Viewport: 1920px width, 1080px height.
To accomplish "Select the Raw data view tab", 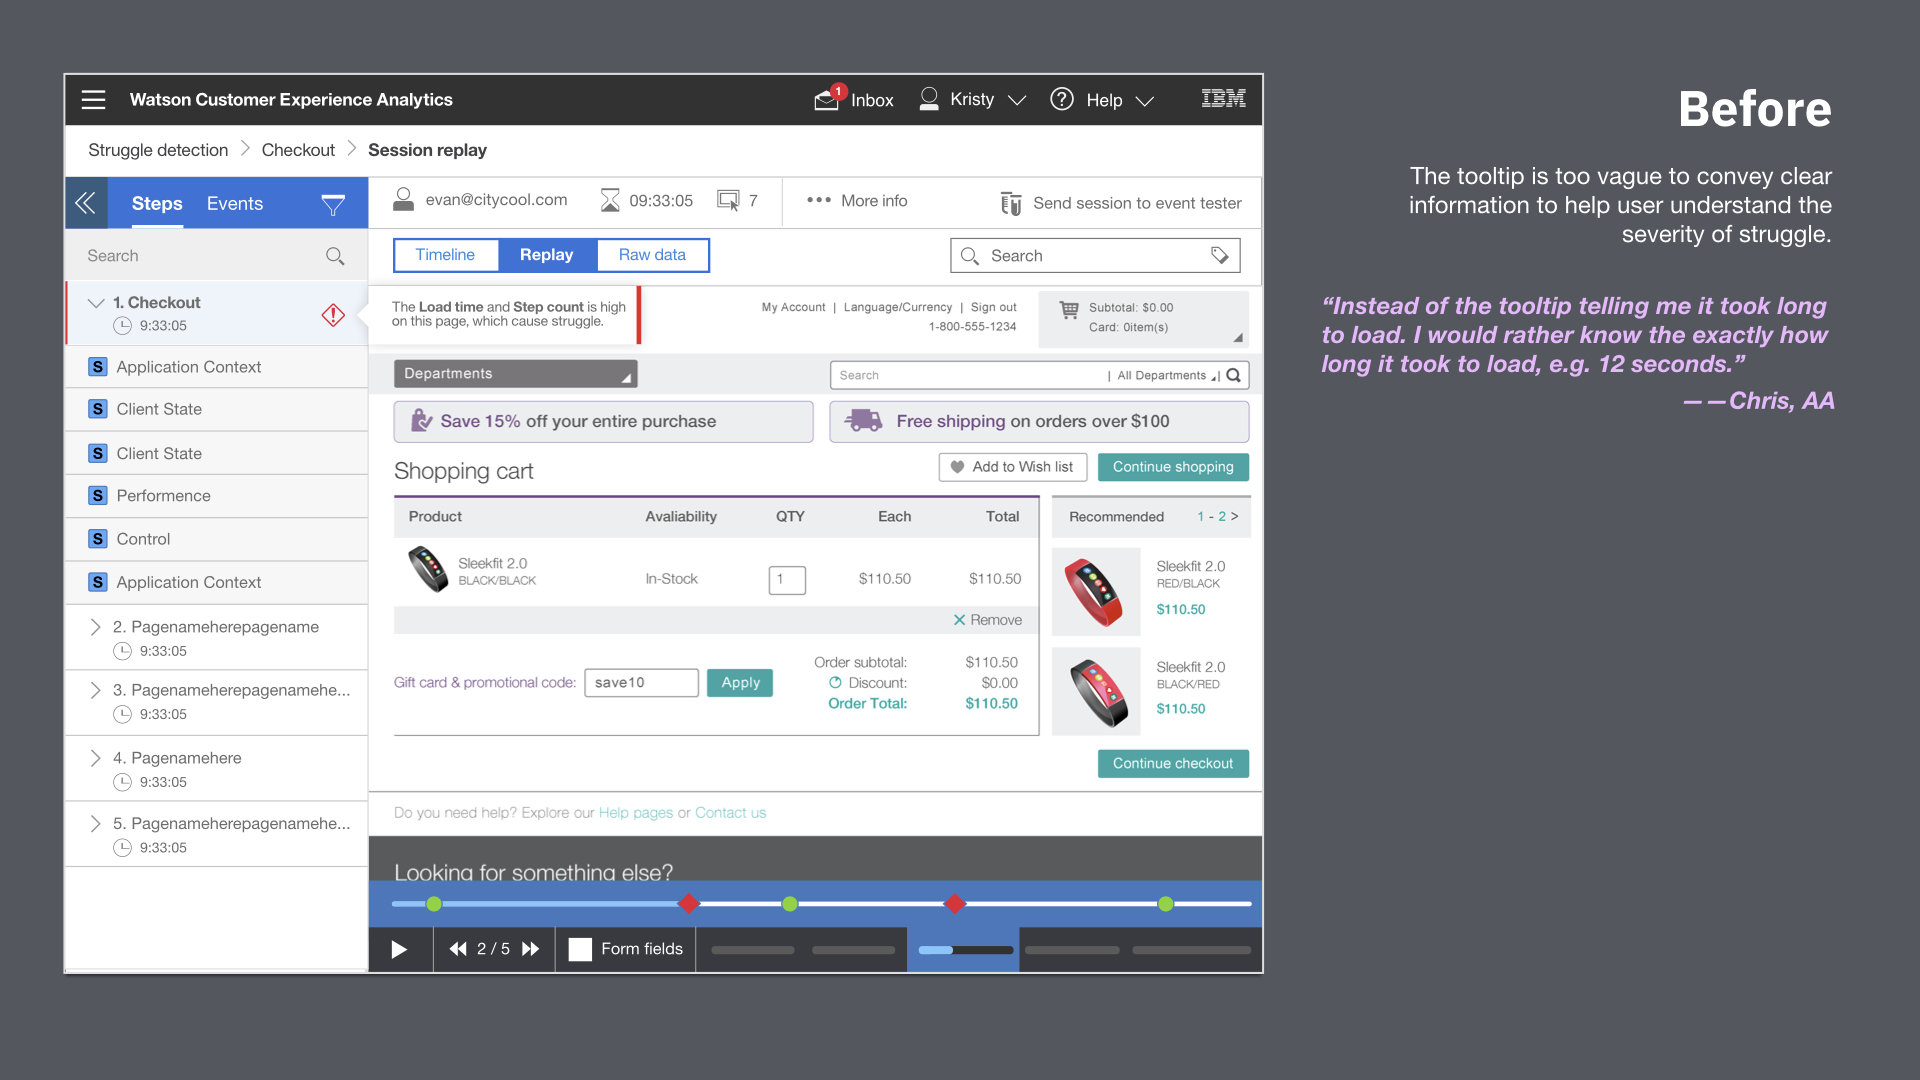I will 652,255.
